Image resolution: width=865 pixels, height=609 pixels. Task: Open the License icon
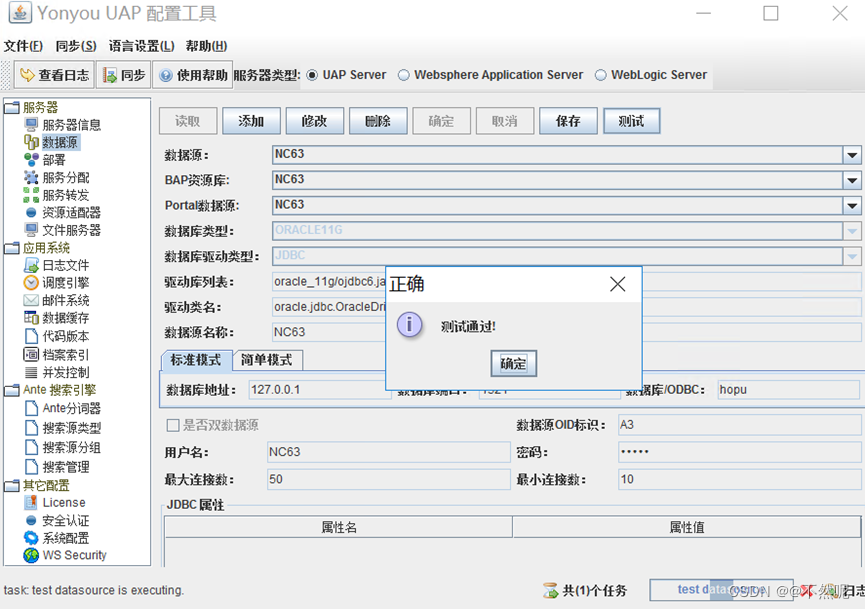click(31, 503)
